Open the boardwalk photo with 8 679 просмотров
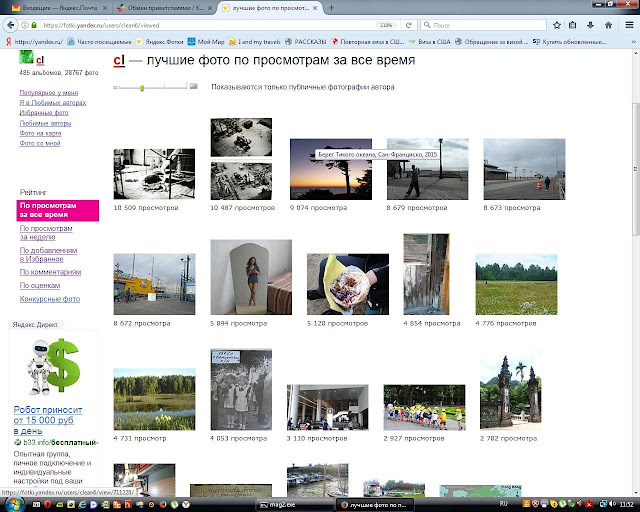The height and width of the screenshot is (512, 640). tap(427, 169)
